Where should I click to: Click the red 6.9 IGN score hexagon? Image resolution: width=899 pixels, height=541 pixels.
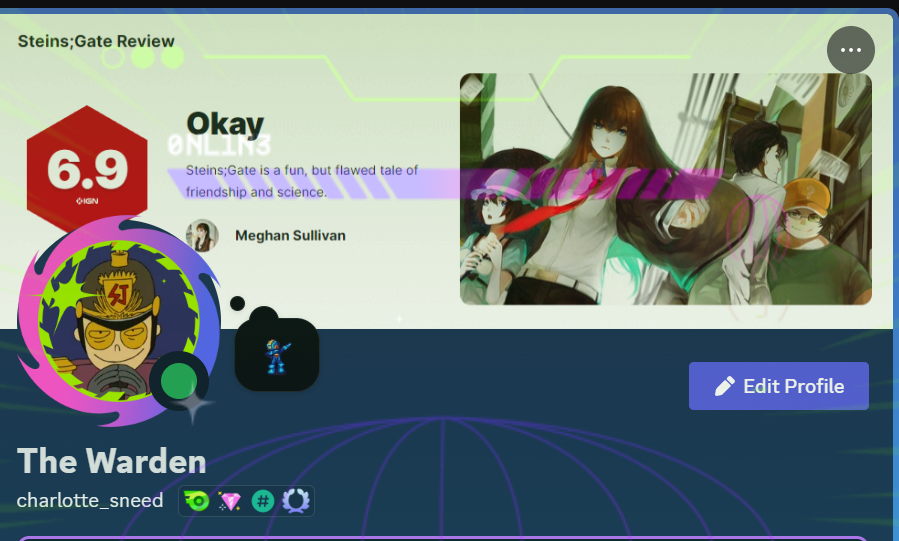pos(87,168)
